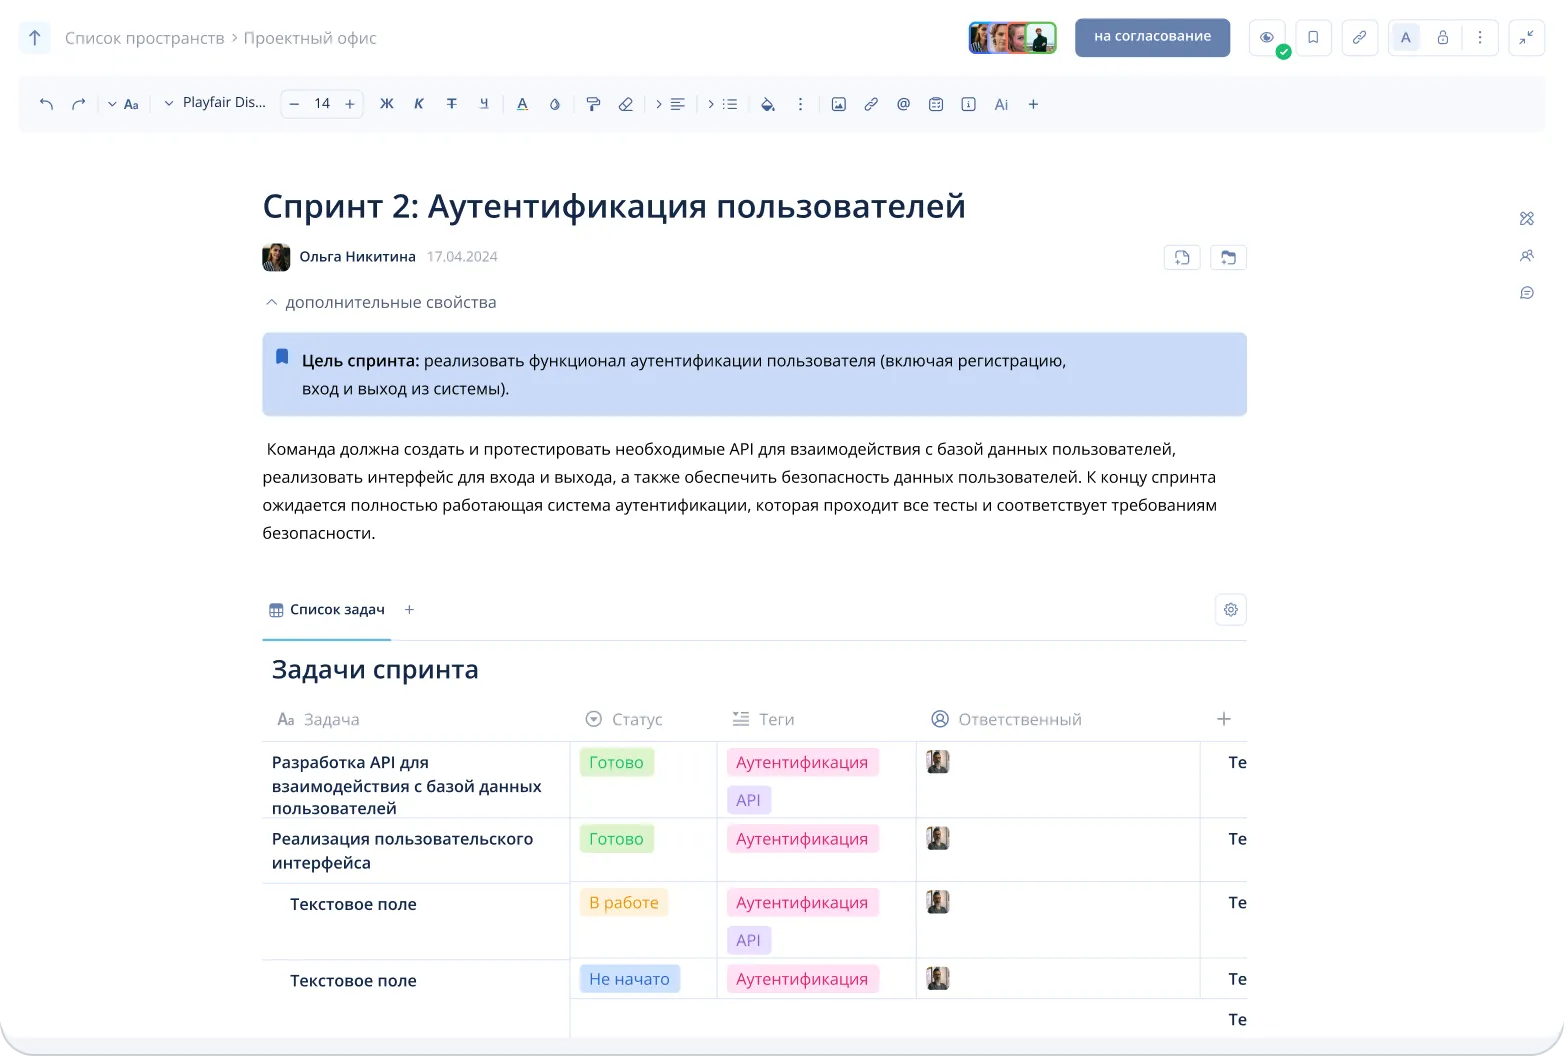Open toolbar more options dots
1564x1056 pixels.
coord(800,104)
